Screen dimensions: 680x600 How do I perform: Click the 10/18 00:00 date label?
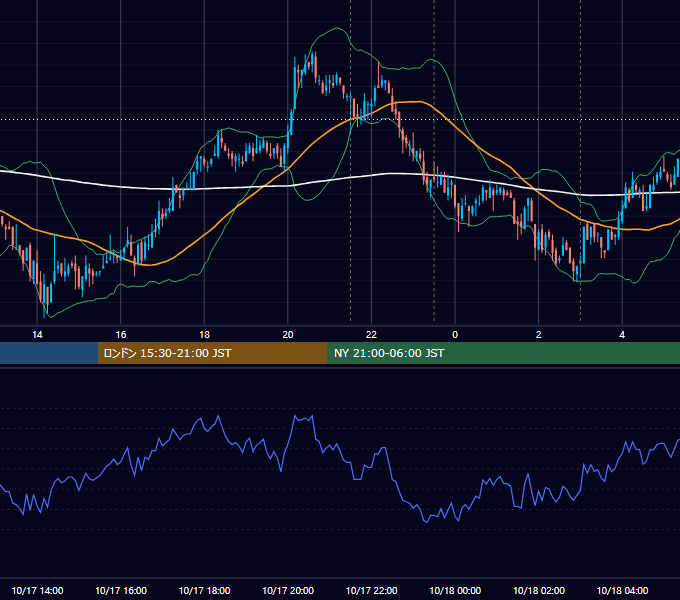click(455, 590)
